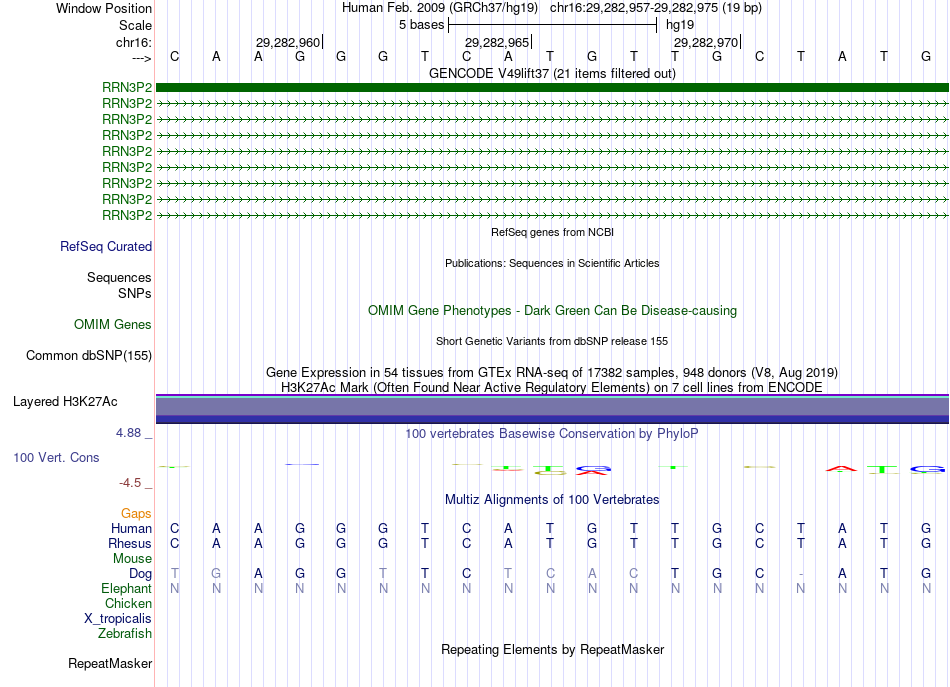The width and height of the screenshot is (950, 687).
Task: Open Repeating Elements by RepeatMasker title
Action: click(552, 649)
